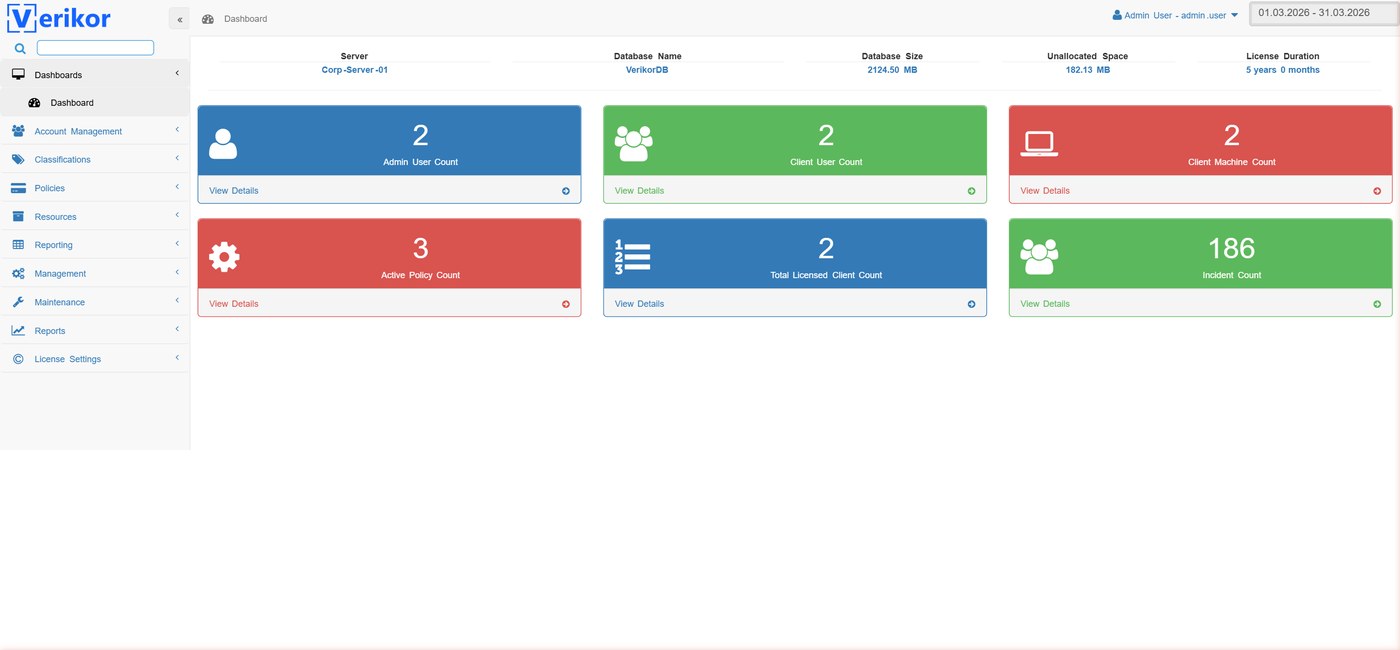The width and height of the screenshot is (1400, 650).
Task: Click the Resources archive icon
Action: point(18,216)
